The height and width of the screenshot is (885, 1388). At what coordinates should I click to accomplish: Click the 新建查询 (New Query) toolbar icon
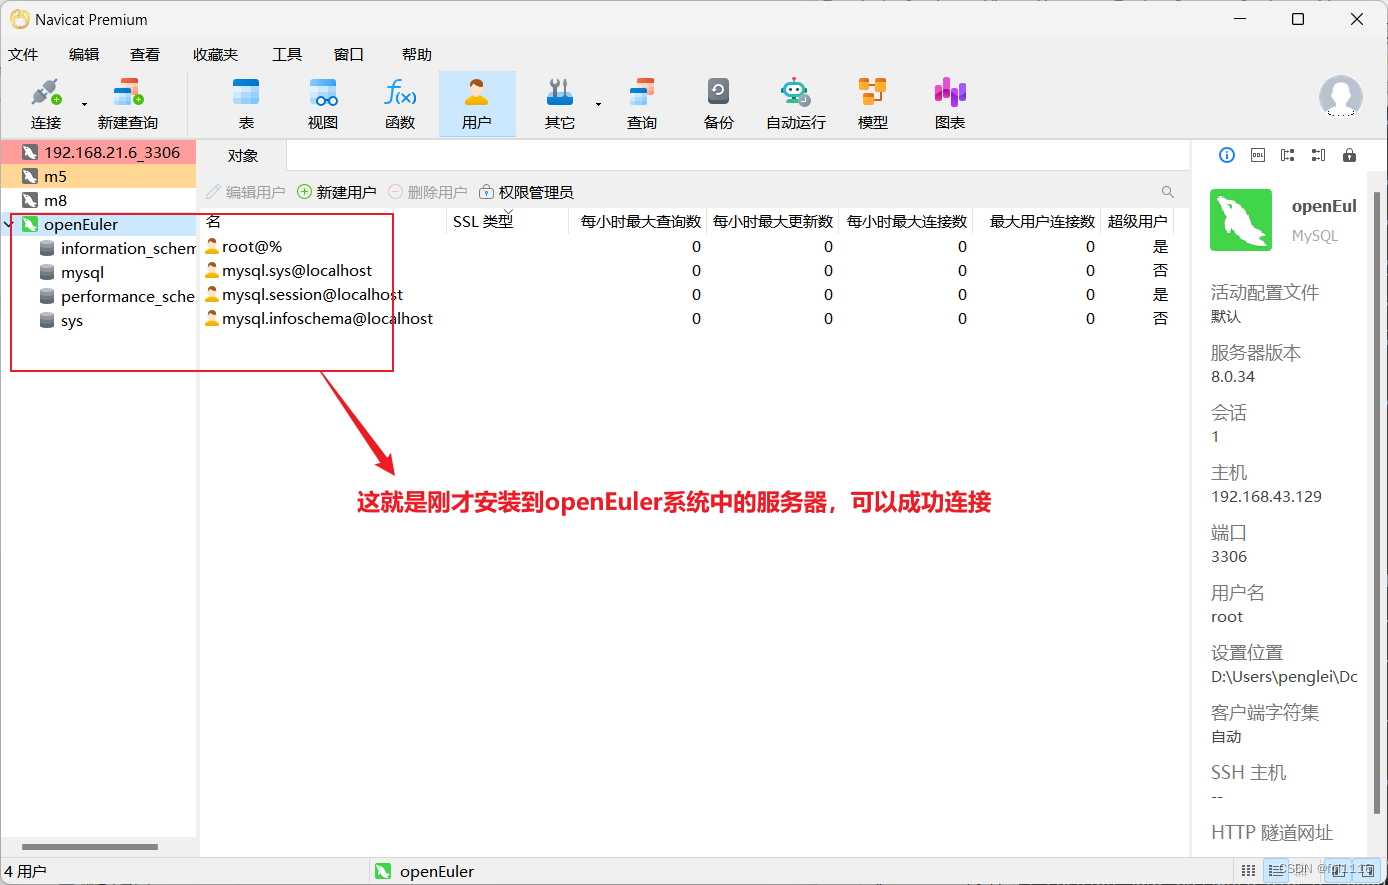128,104
